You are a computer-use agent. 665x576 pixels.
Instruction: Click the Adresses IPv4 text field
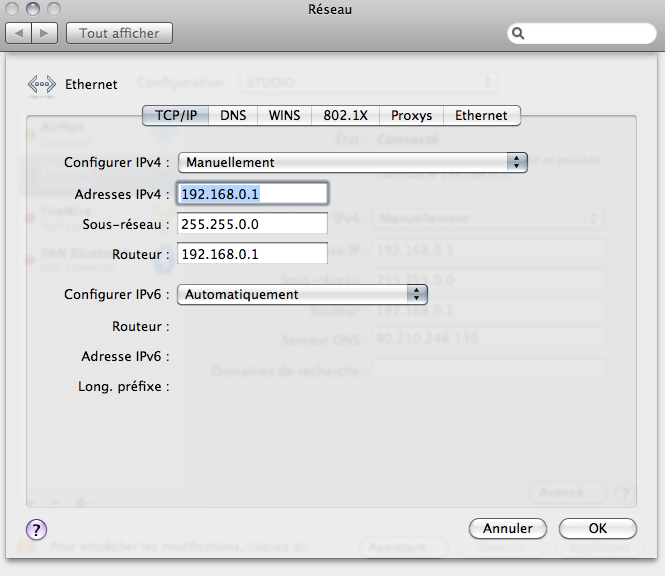(252, 193)
